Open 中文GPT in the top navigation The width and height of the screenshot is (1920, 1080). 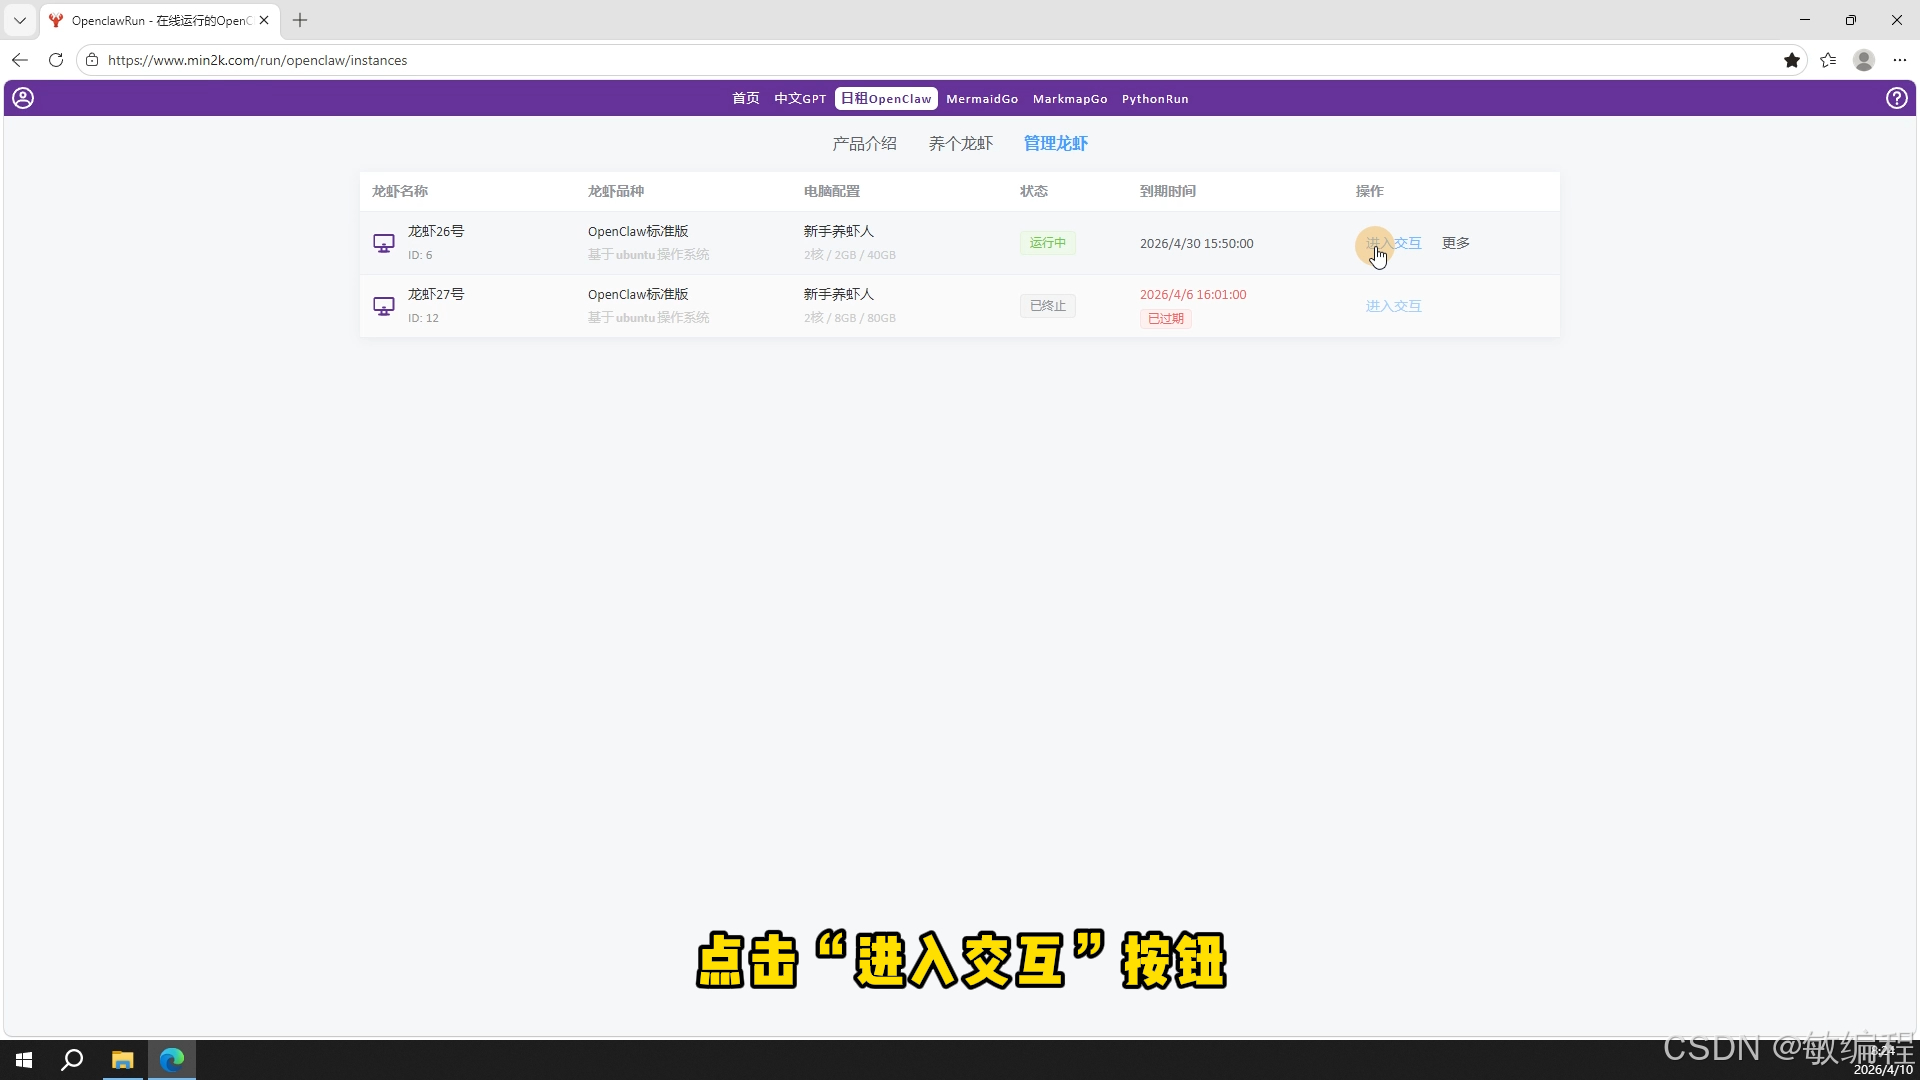pos(799,99)
